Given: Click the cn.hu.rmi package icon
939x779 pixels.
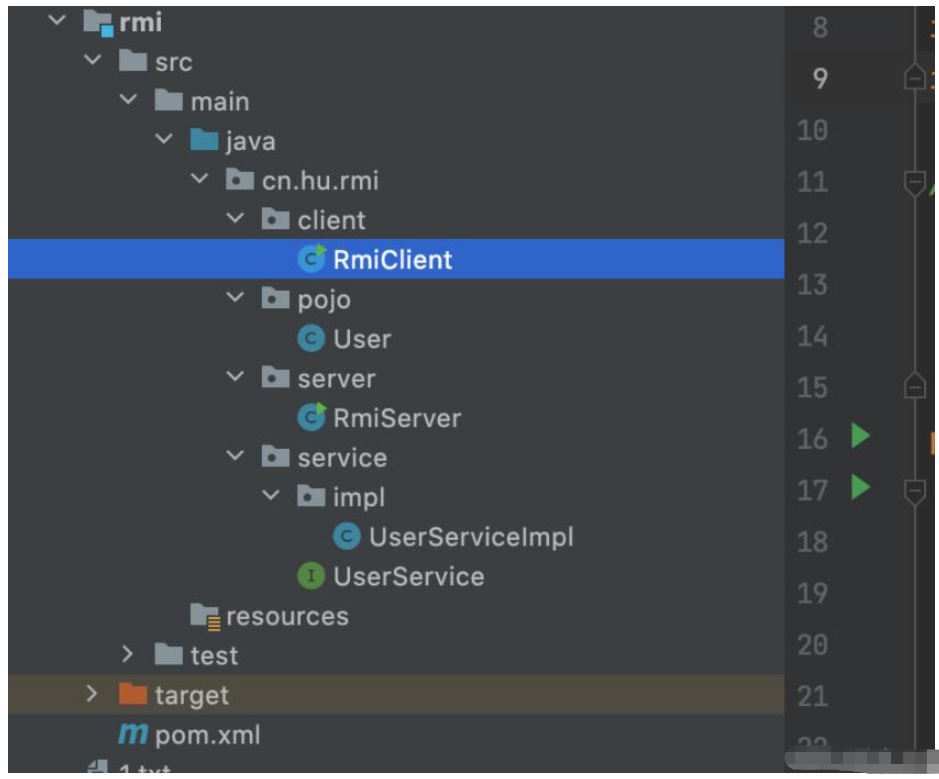Looking at the screenshot, I should (x=240, y=180).
